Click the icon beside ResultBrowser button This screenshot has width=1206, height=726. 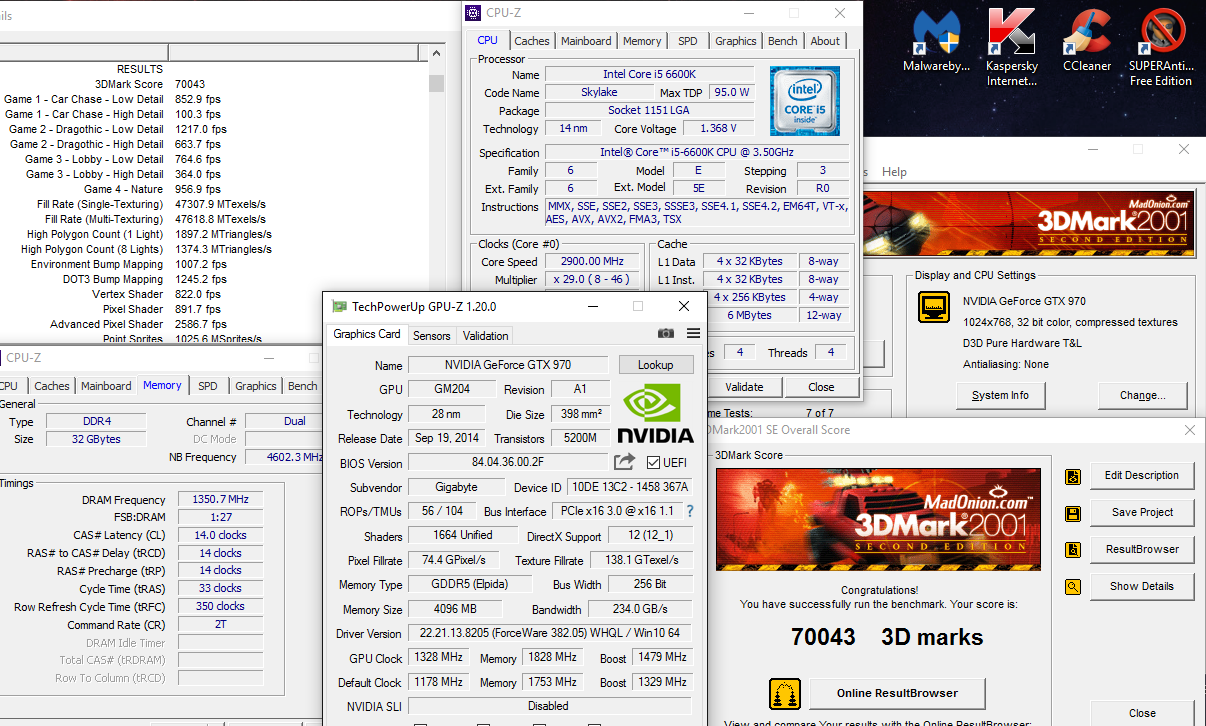1072,550
